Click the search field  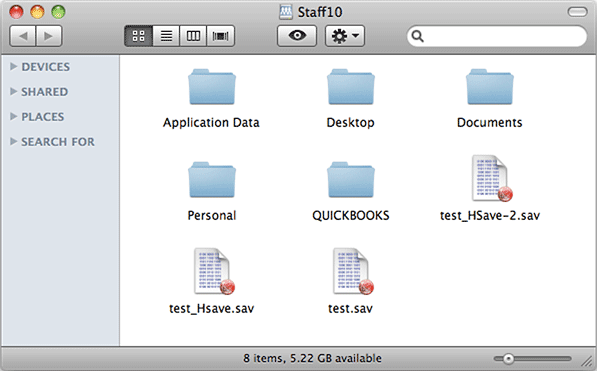(x=496, y=36)
